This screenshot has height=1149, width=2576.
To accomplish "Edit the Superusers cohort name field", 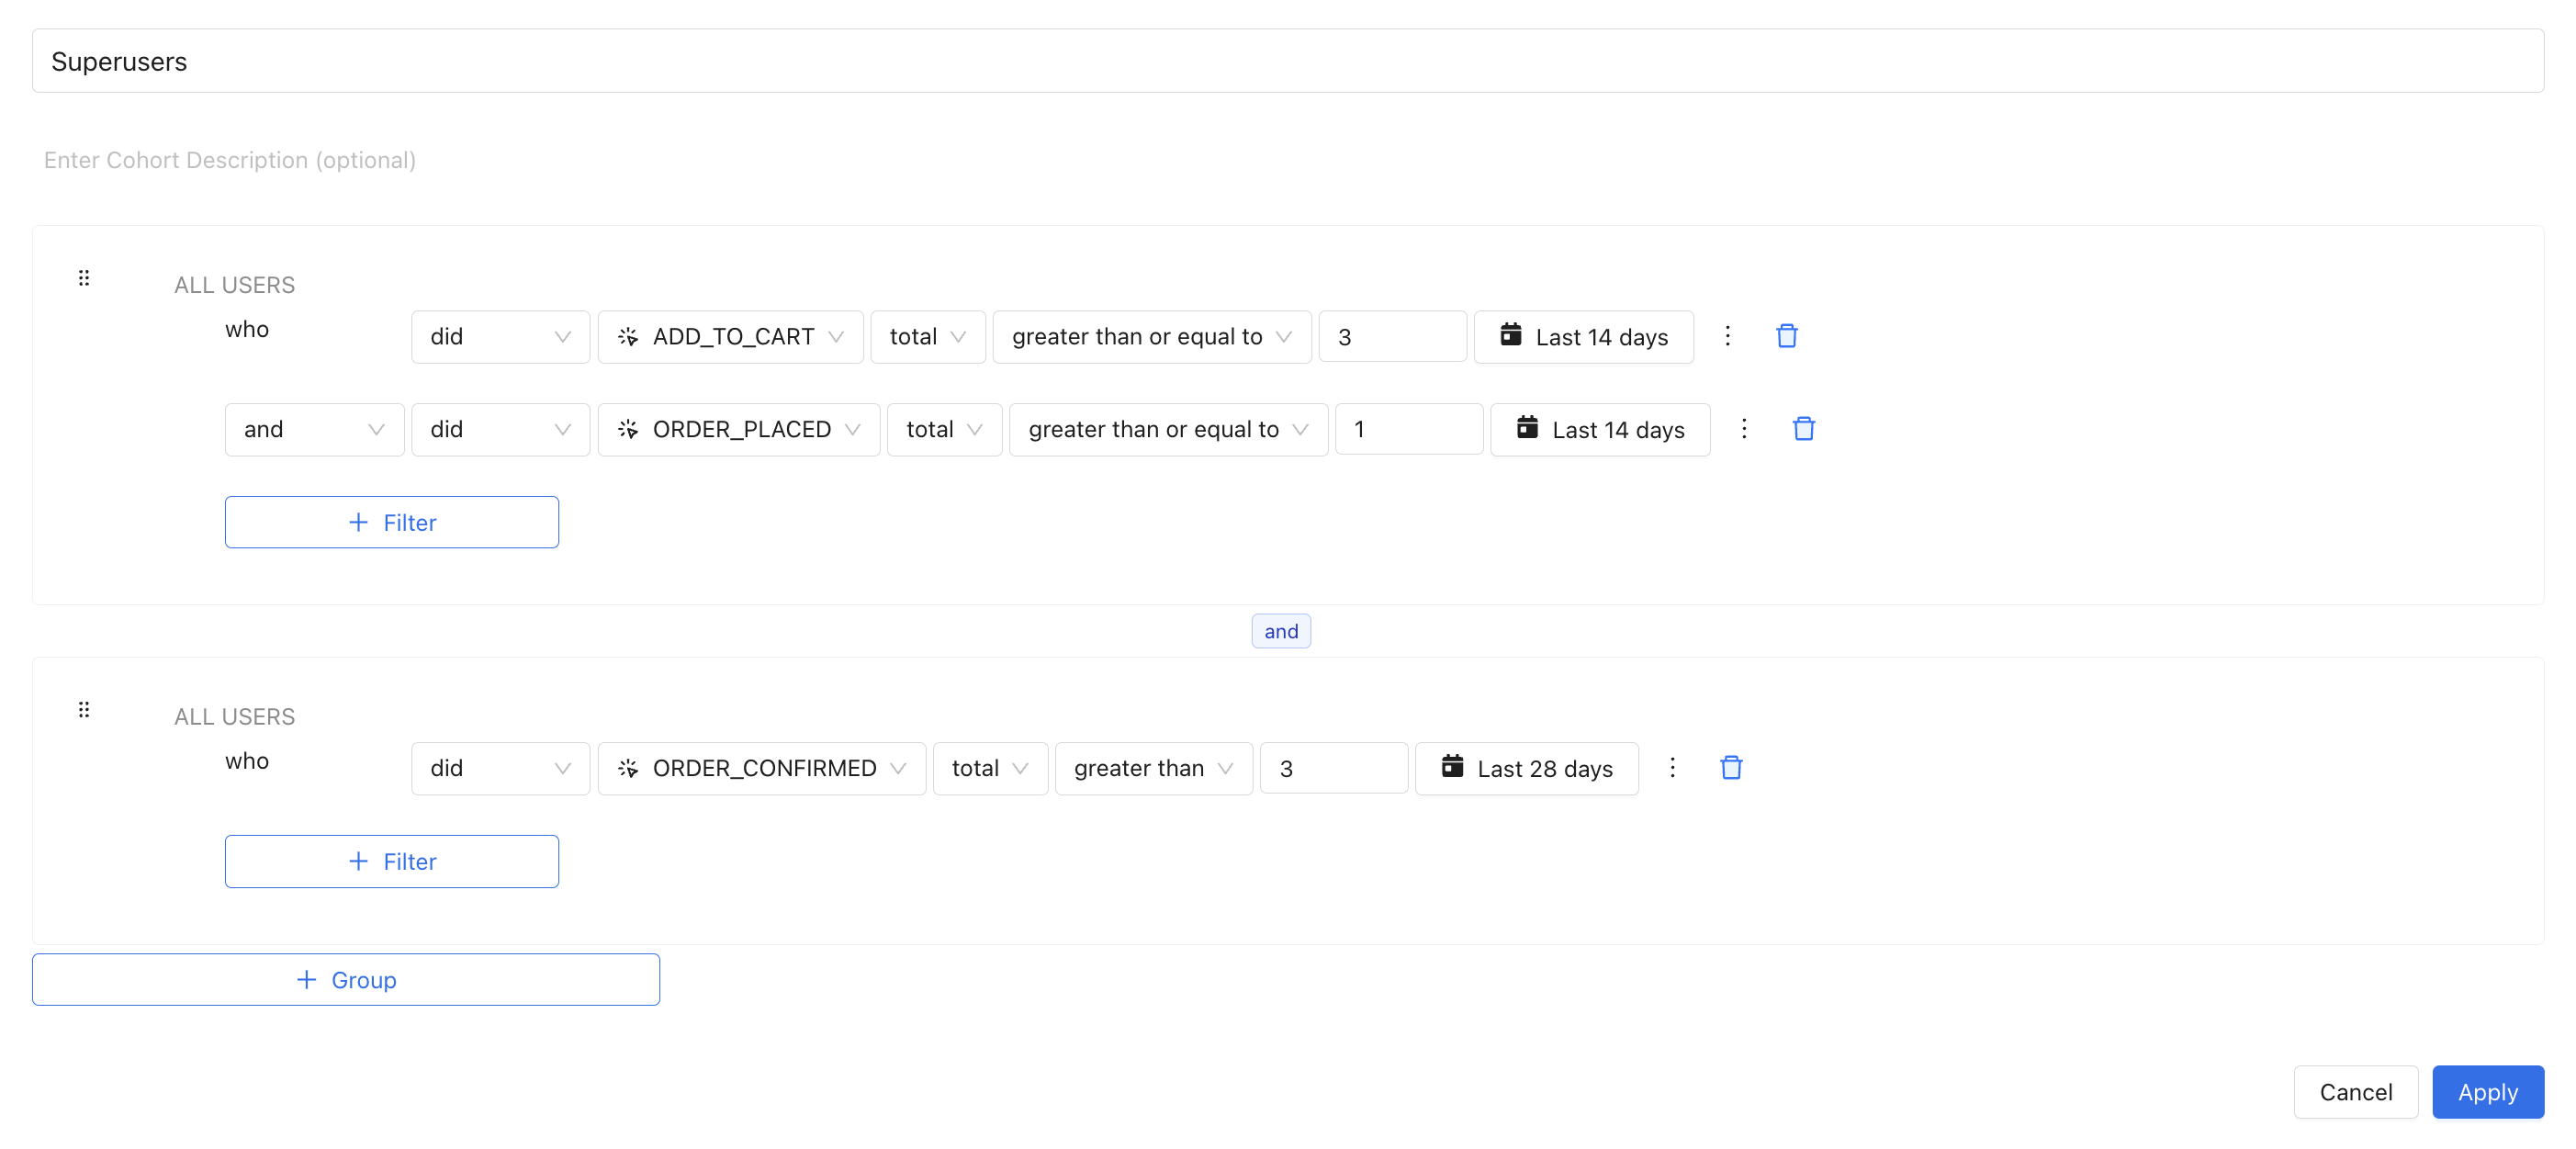I will (x=1286, y=61).
